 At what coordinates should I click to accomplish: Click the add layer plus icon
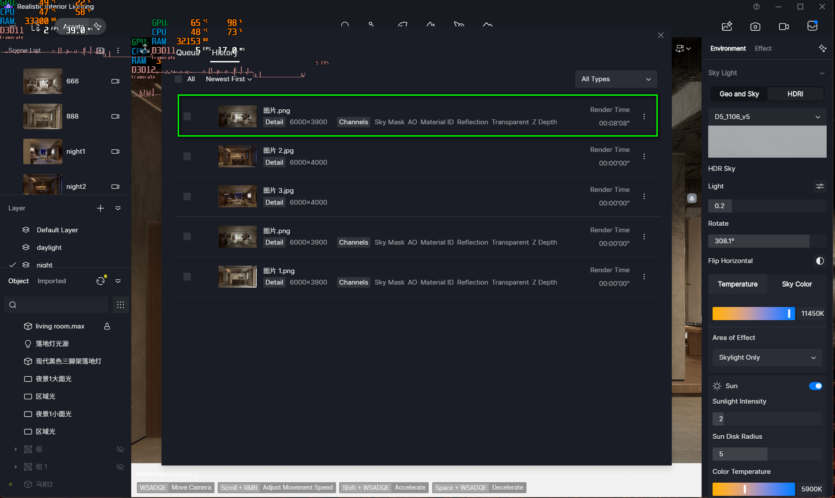coord(100,208)
